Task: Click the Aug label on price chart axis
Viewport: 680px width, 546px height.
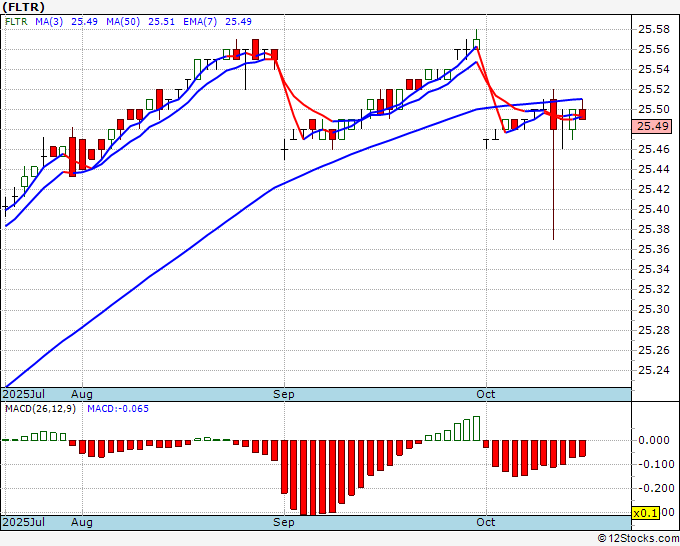Action: 82,394
